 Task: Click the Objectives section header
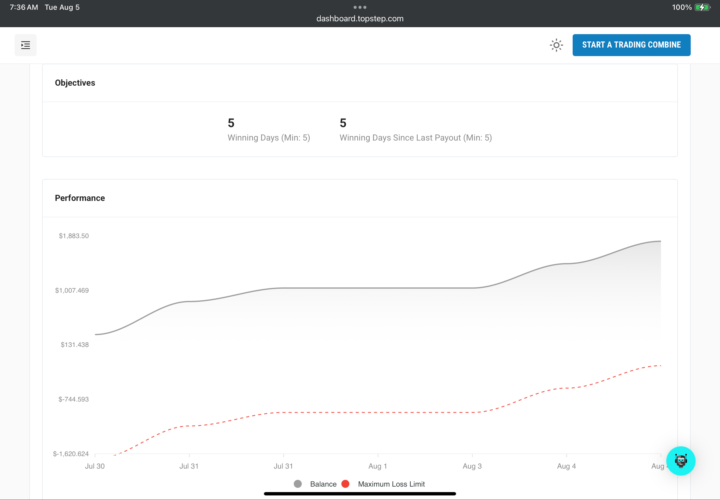click(x=75, y=83)
